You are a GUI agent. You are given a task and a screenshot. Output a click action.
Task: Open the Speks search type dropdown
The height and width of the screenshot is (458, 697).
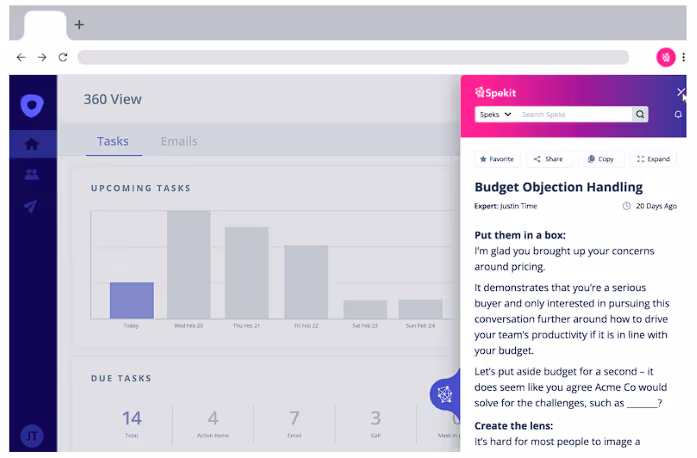coord(495,115)
